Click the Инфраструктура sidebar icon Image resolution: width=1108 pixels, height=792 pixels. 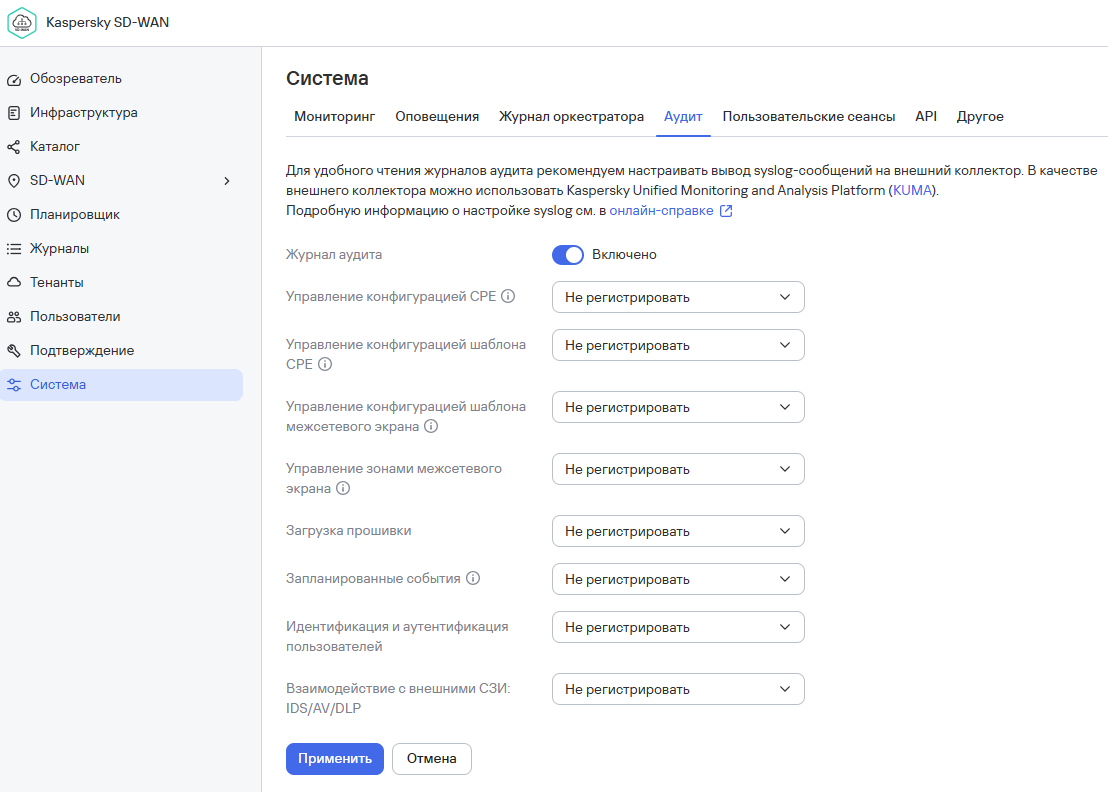pos(14,113)
